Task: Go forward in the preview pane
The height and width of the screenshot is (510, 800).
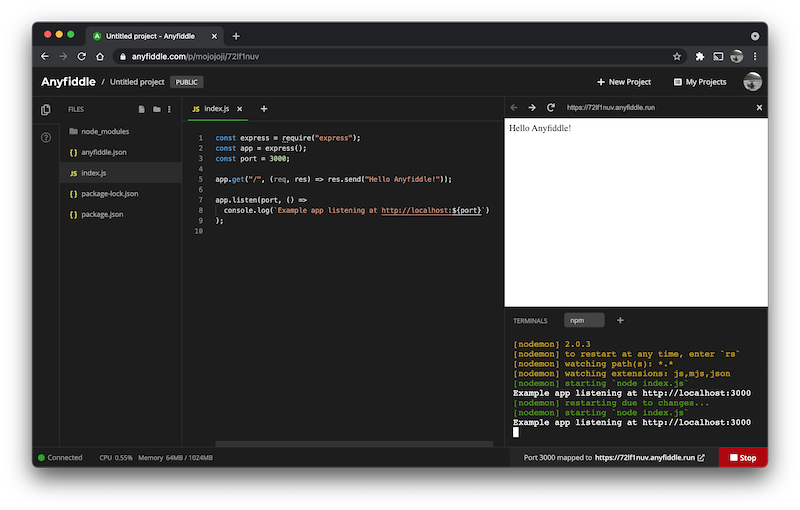Action: (x=532, y=108)
